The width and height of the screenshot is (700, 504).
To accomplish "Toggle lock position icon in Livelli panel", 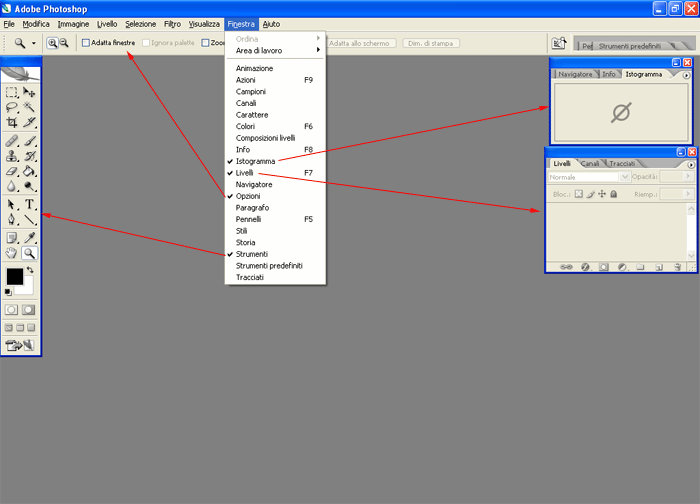I will (602, 194).
